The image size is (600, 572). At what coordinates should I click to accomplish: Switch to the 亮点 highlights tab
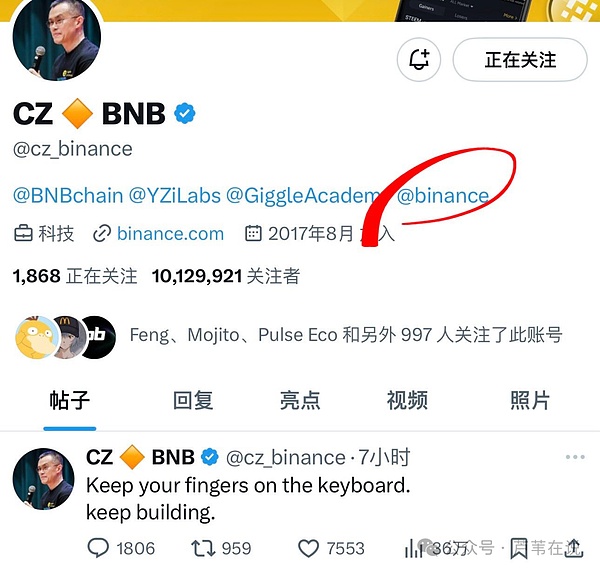pos(300,401)
